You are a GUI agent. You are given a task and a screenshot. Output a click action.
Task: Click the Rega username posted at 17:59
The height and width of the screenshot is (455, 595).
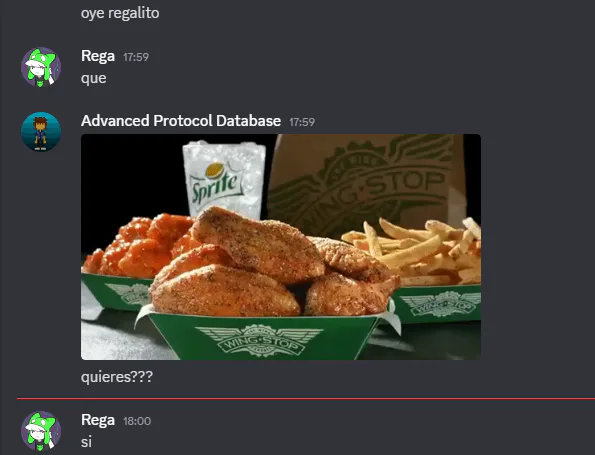point(98,56)
